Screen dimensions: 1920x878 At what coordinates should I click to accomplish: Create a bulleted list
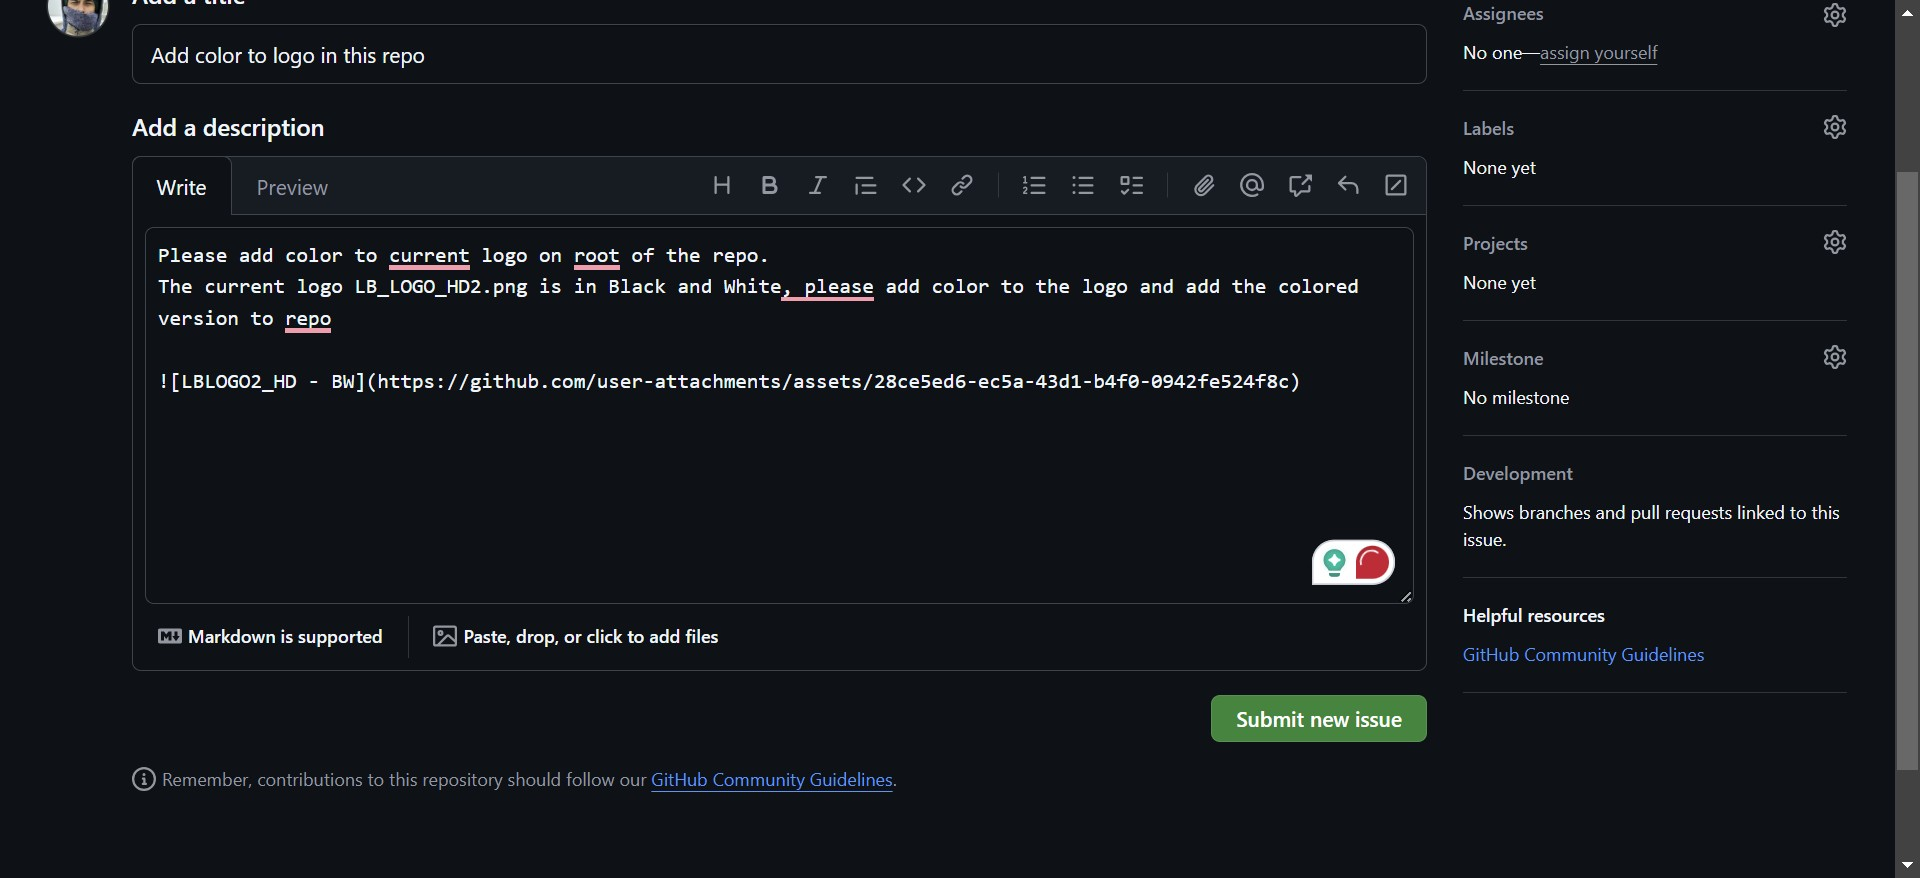[1082, 186]
